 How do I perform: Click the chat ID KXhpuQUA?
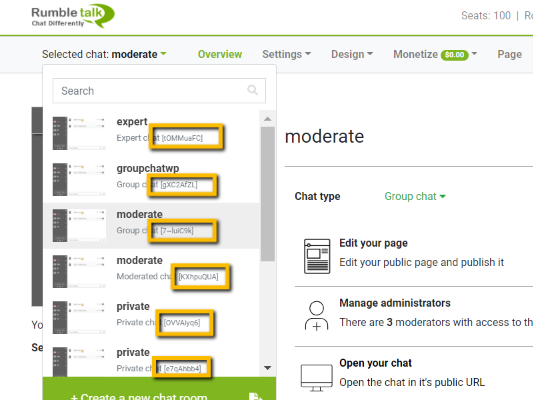pyautogui.click(x=199, y=277)
